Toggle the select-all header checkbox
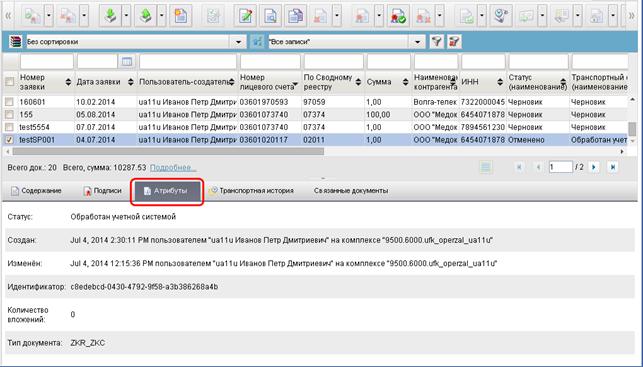The height and width of the screenshot is (367, 643). 9,82
